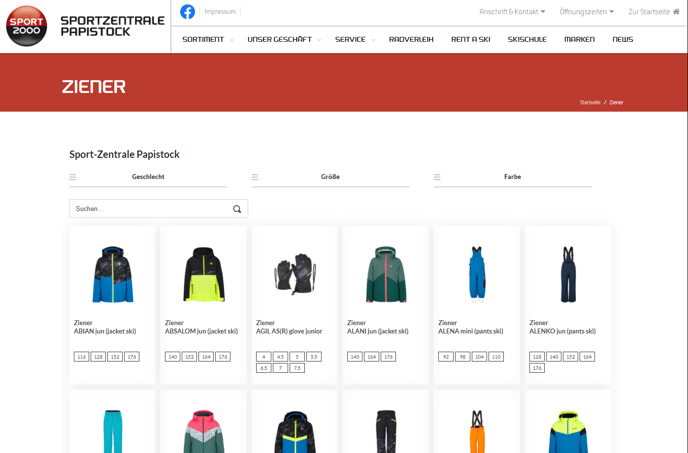This screenshot has width=688, height=453.
Task: Open the Sortiment menu
Action: point(203,40)
